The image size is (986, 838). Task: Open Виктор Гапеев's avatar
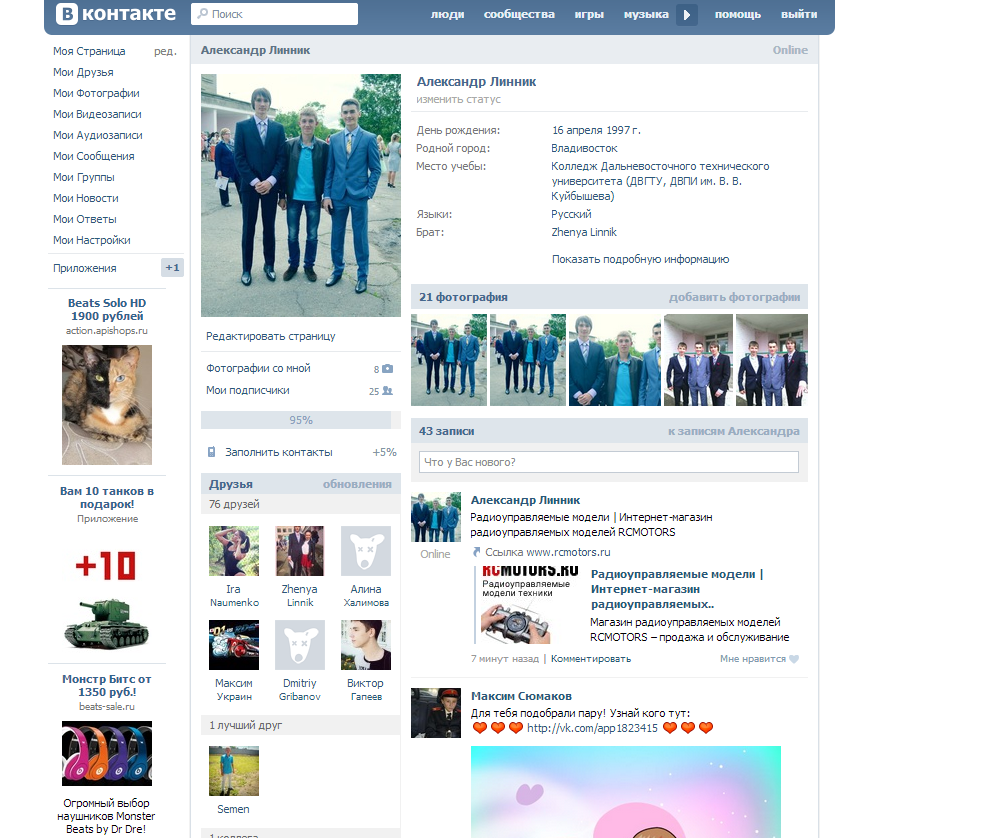[366, 645]
